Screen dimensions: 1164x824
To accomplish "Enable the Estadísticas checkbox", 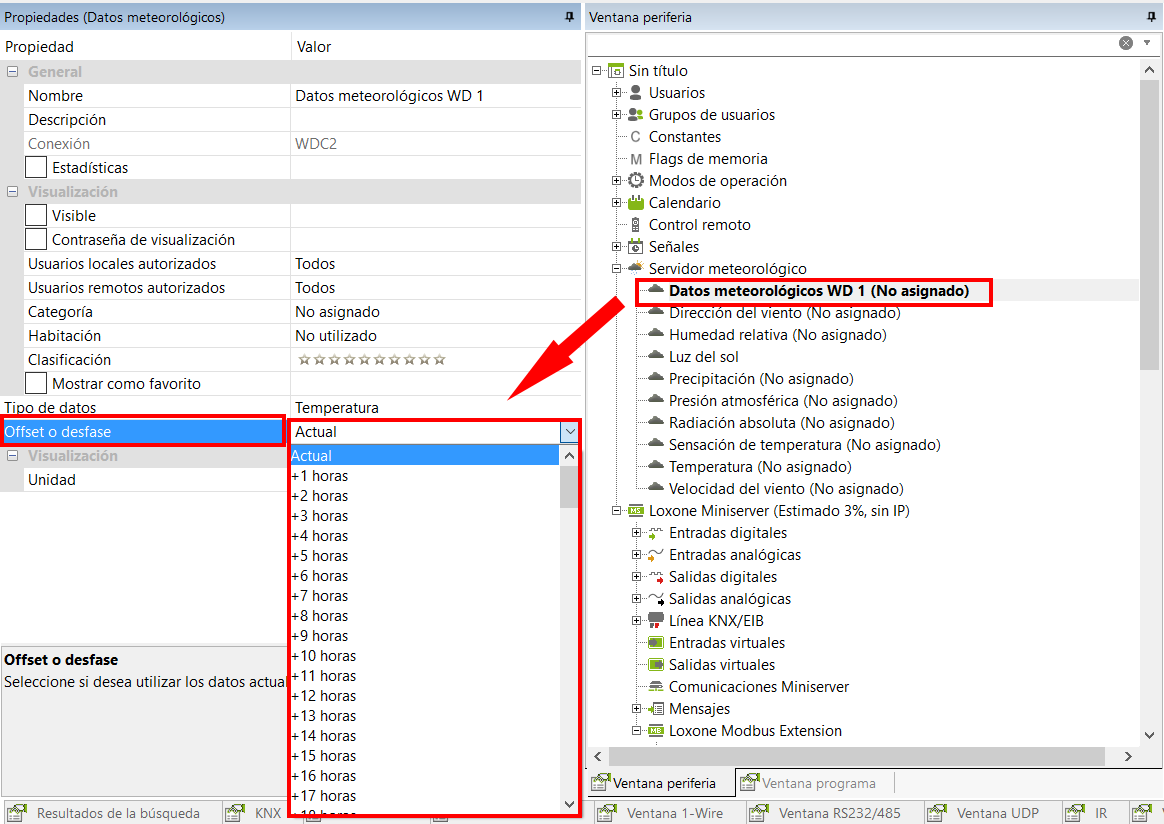I will tap(36, 168).
